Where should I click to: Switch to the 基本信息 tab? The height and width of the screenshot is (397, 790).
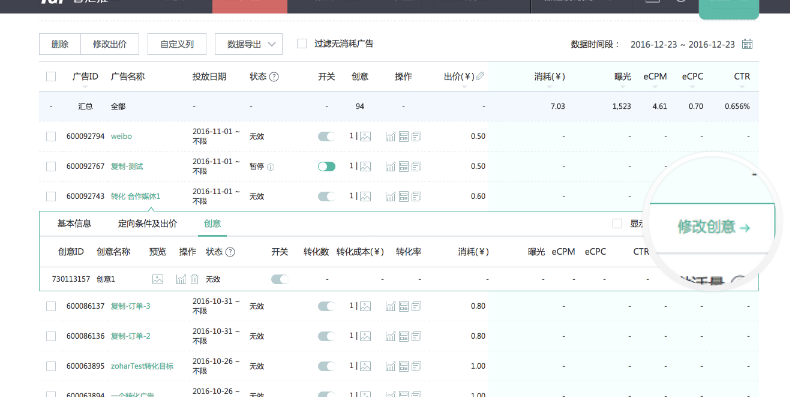pyautogui.click(x=74, y=224)
